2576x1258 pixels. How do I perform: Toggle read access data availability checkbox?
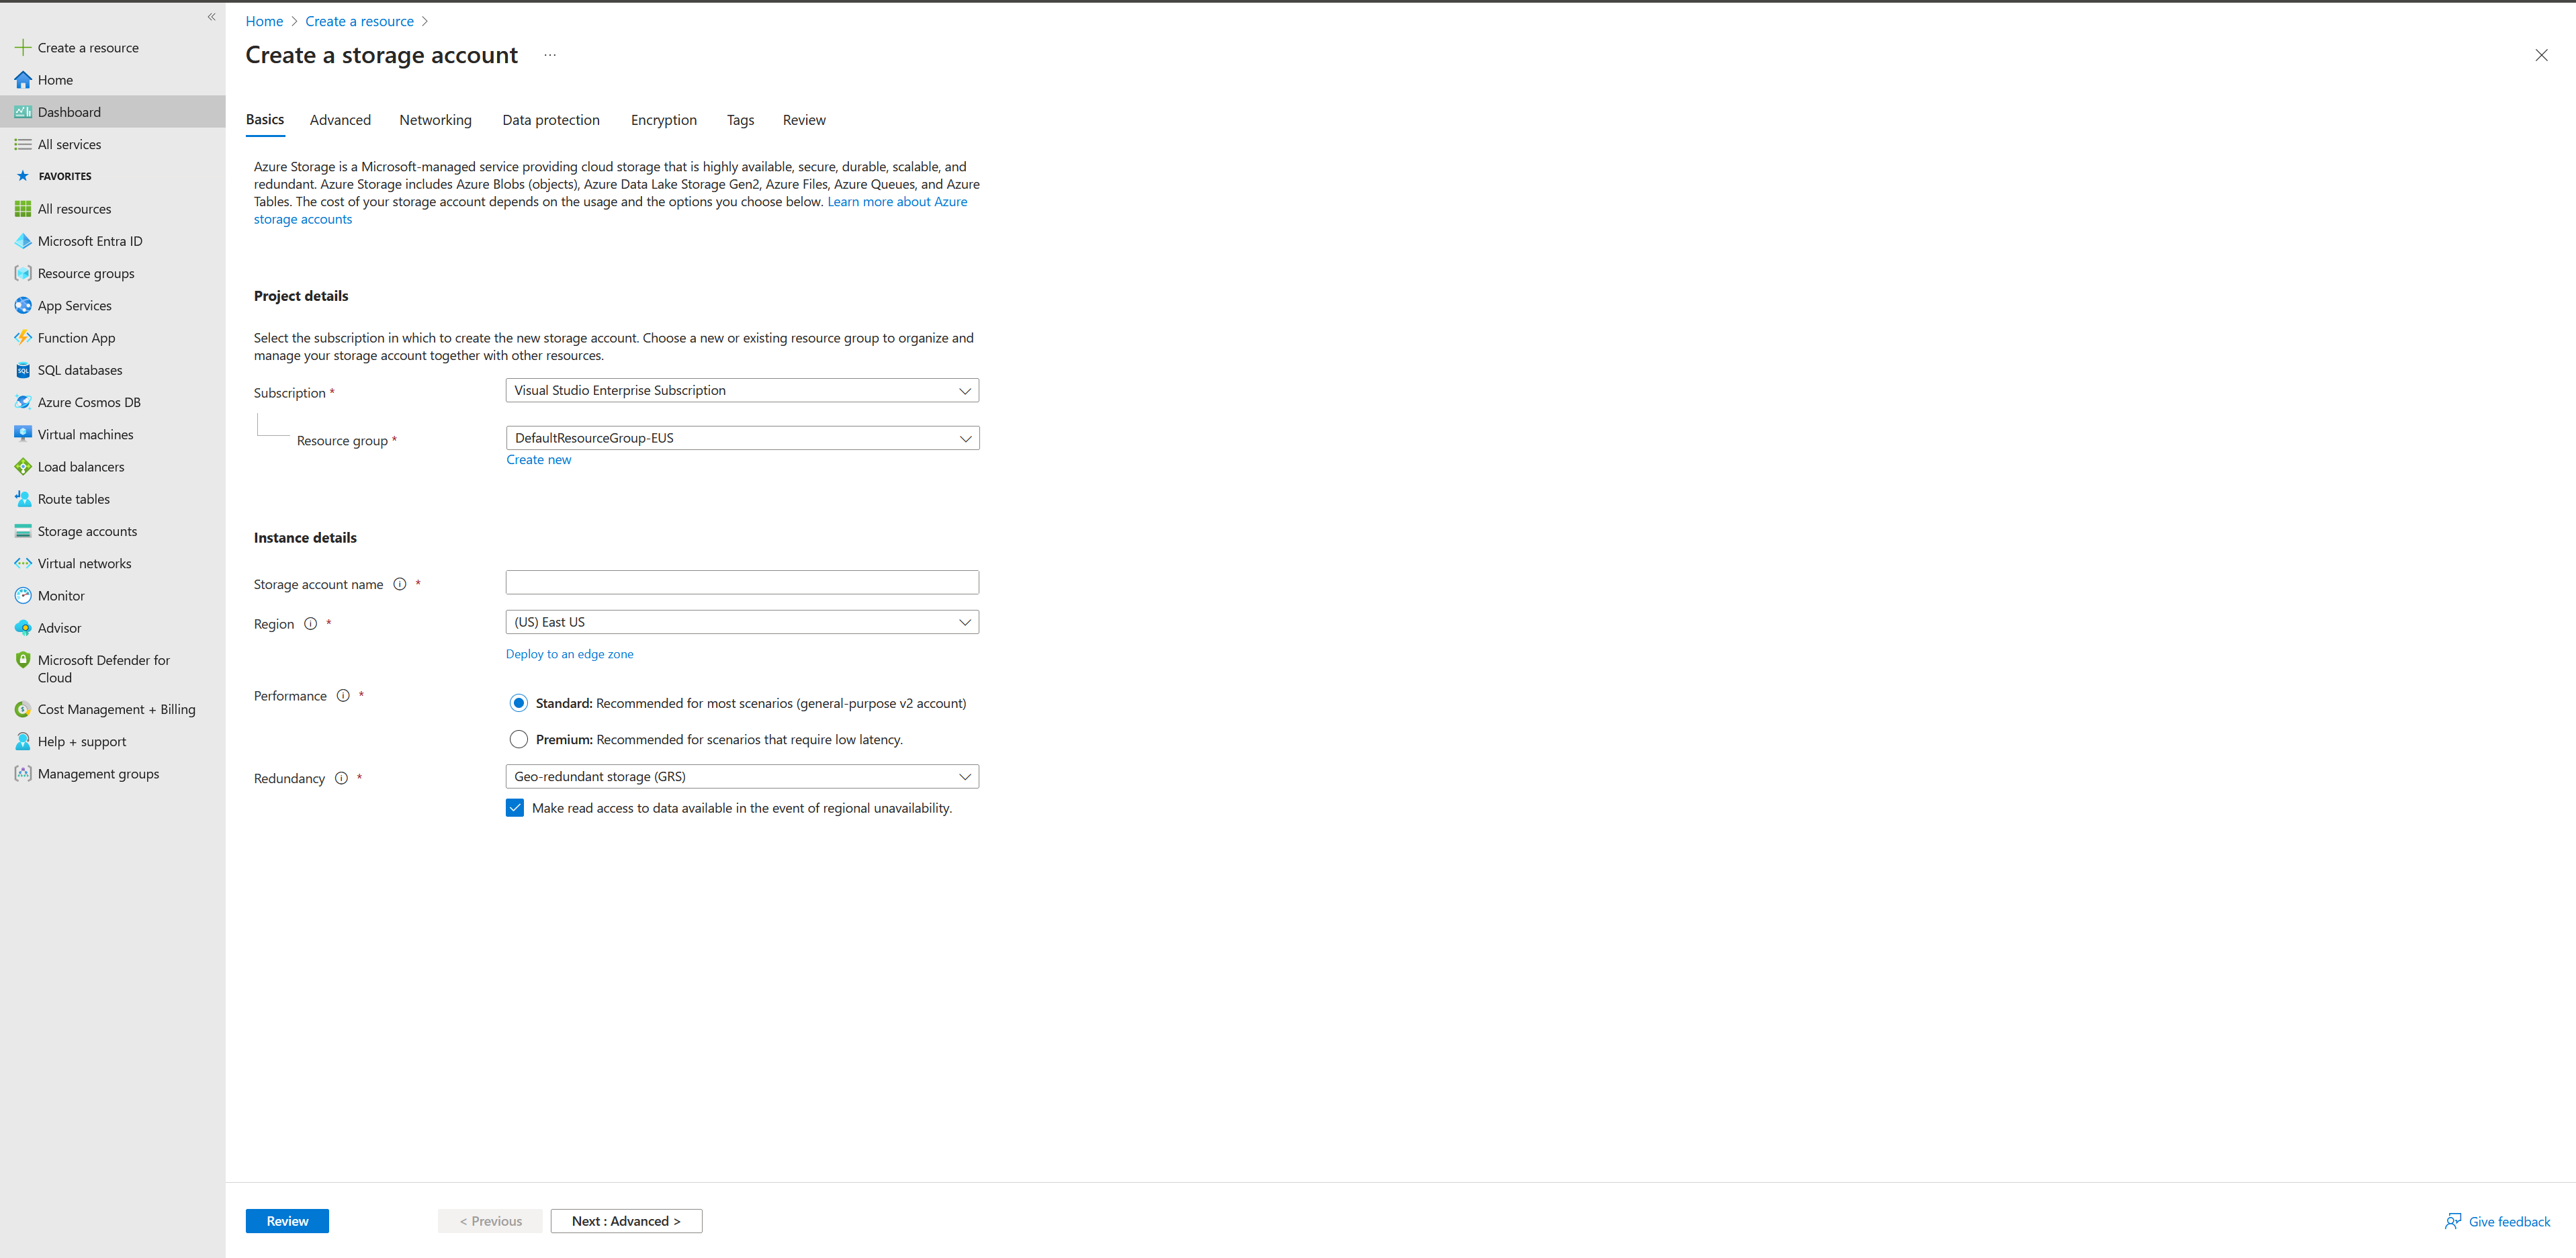click(515, 808)
